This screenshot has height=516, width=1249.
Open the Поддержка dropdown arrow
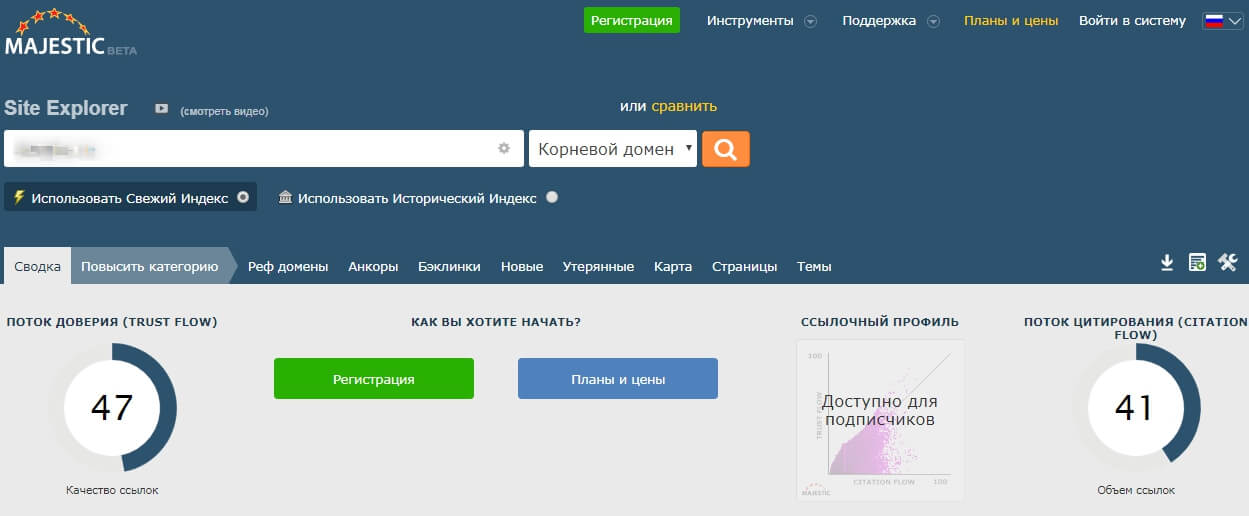tap(933, 21)
